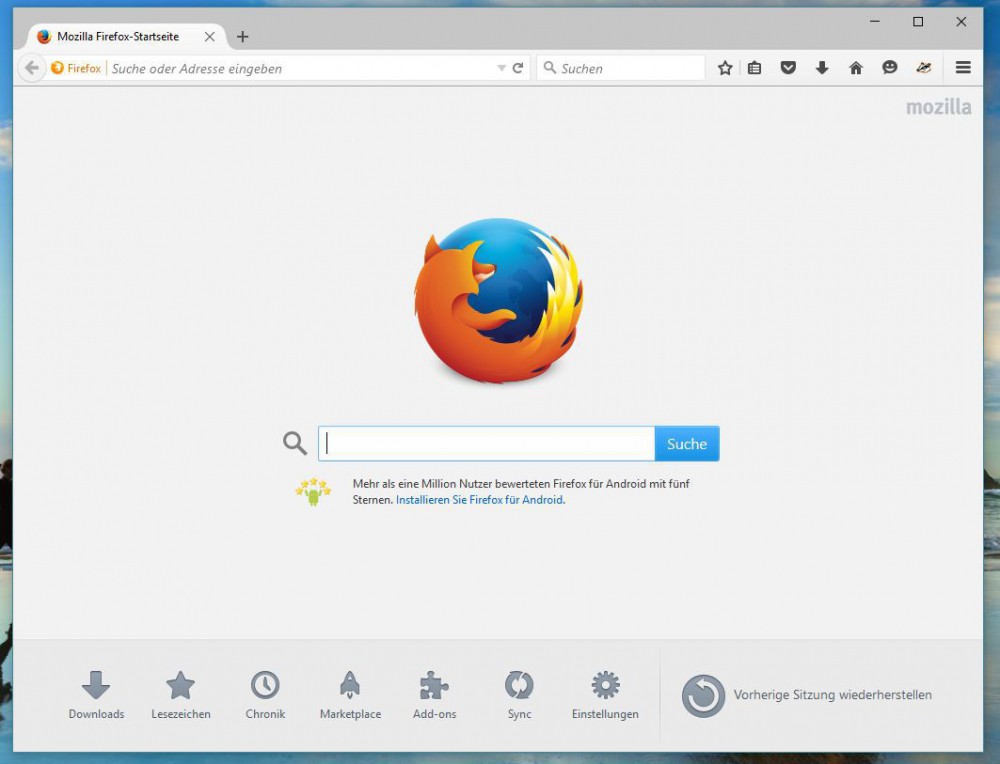Click the Pocket icon in toolbar

pyautogui.click(x=788, y=68)
